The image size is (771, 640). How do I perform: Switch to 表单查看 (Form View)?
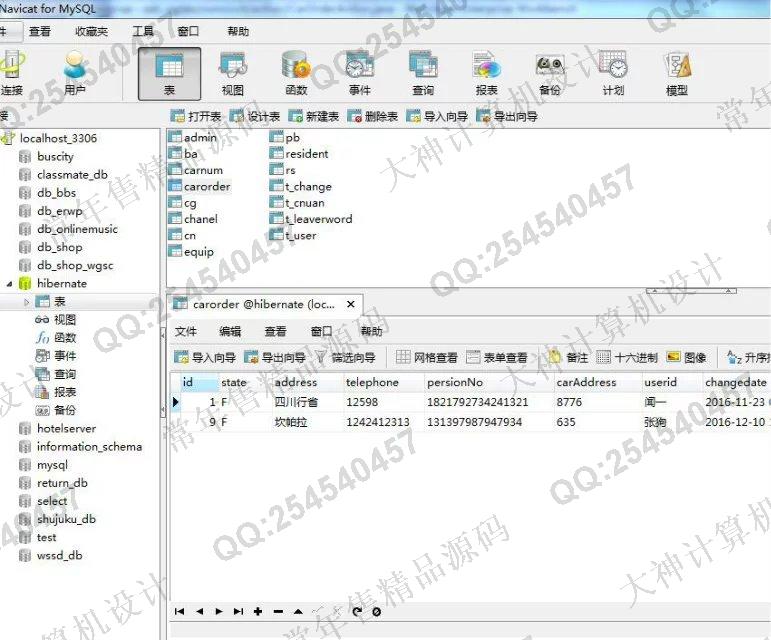(x=497, y=357)
